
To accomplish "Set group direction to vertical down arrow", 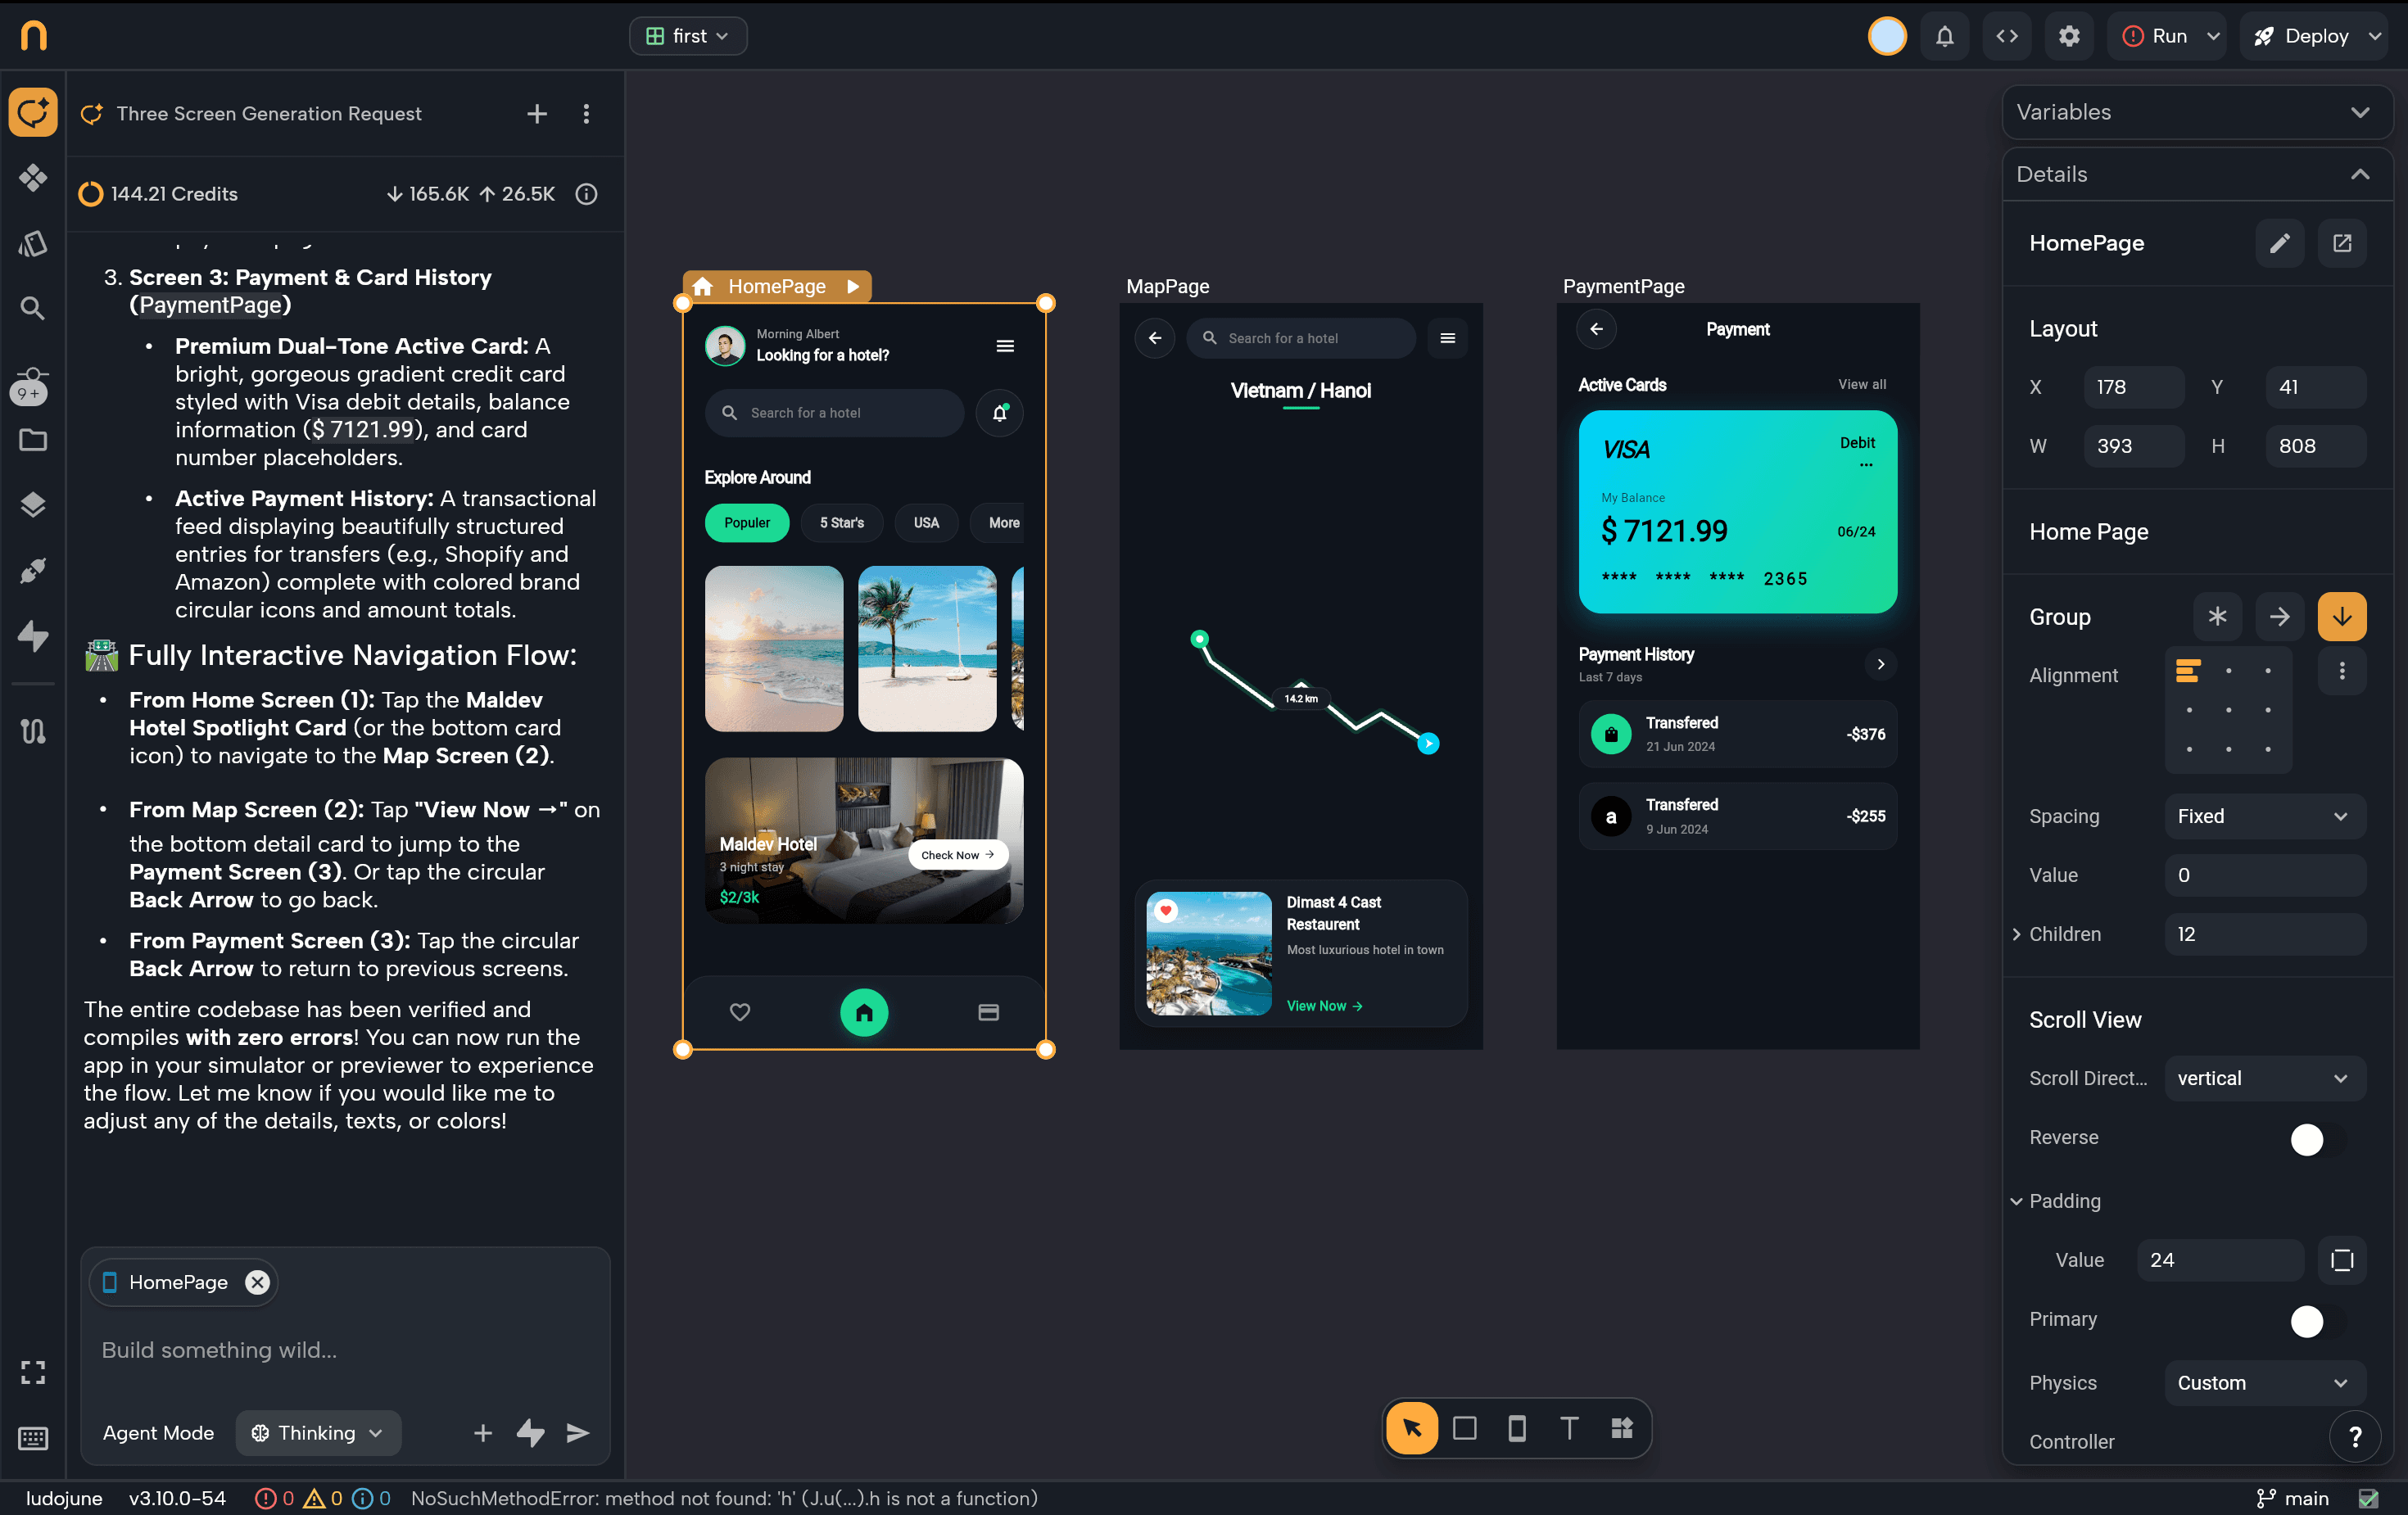I will coord(2342,616).
